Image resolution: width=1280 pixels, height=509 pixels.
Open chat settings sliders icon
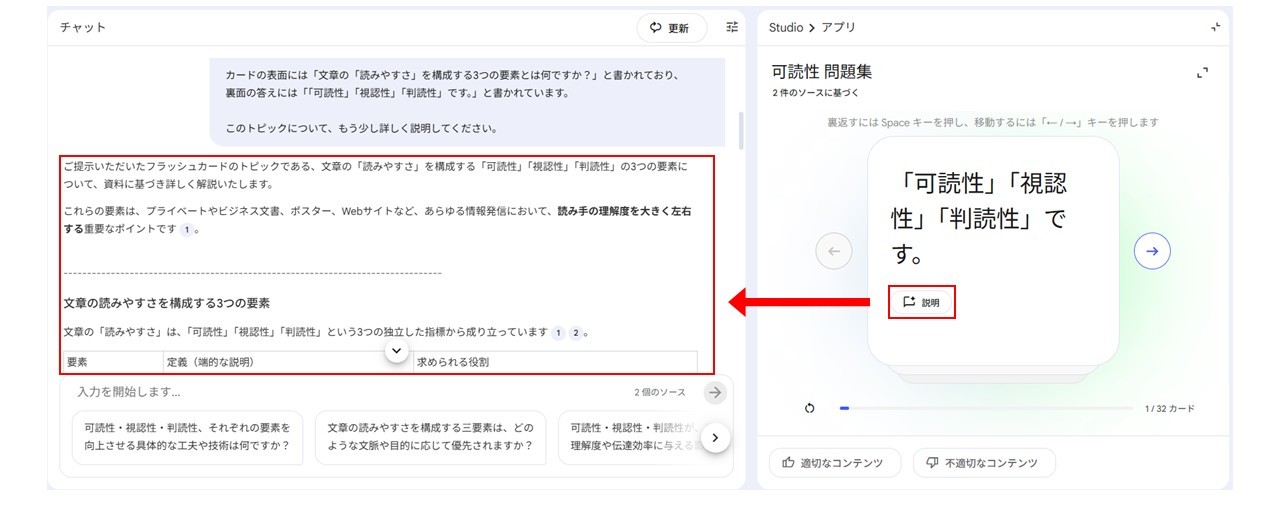coord(732,28)
